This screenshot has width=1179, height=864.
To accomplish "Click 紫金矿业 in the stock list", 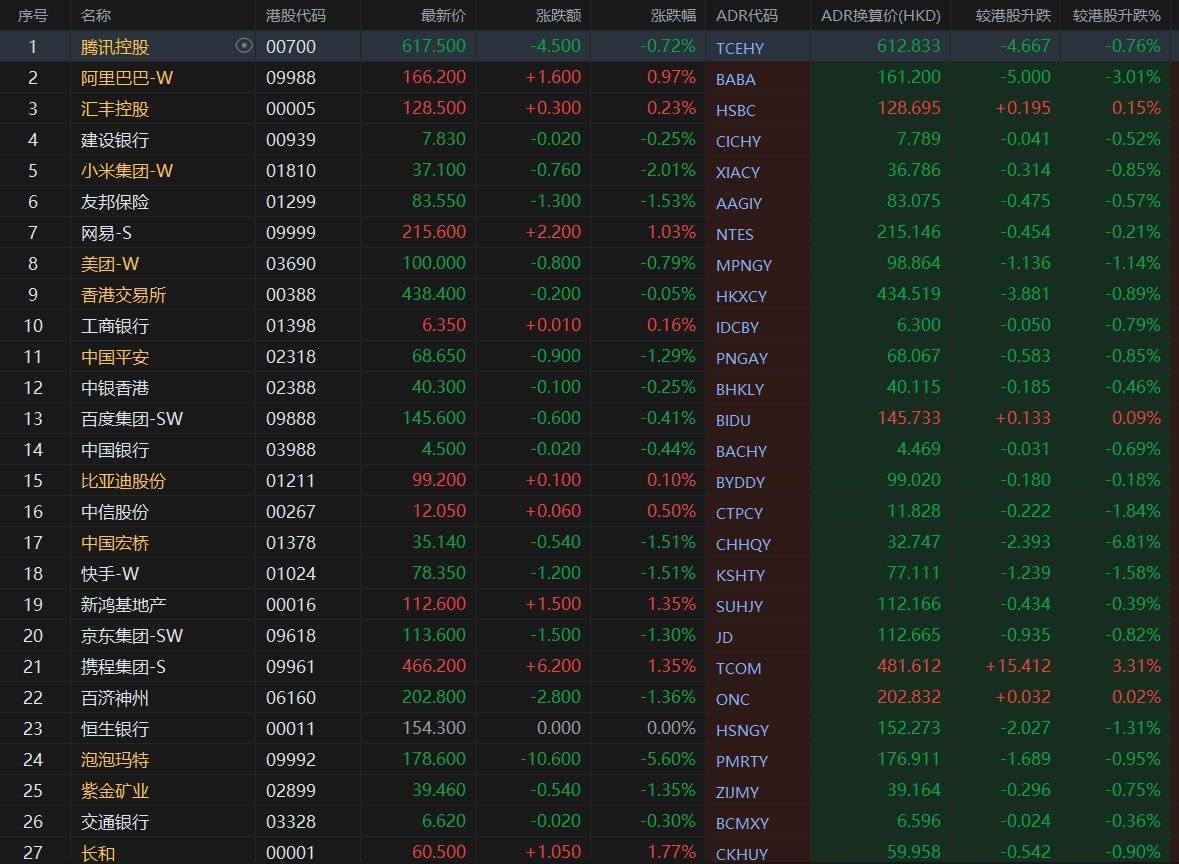I will point(115,791).
